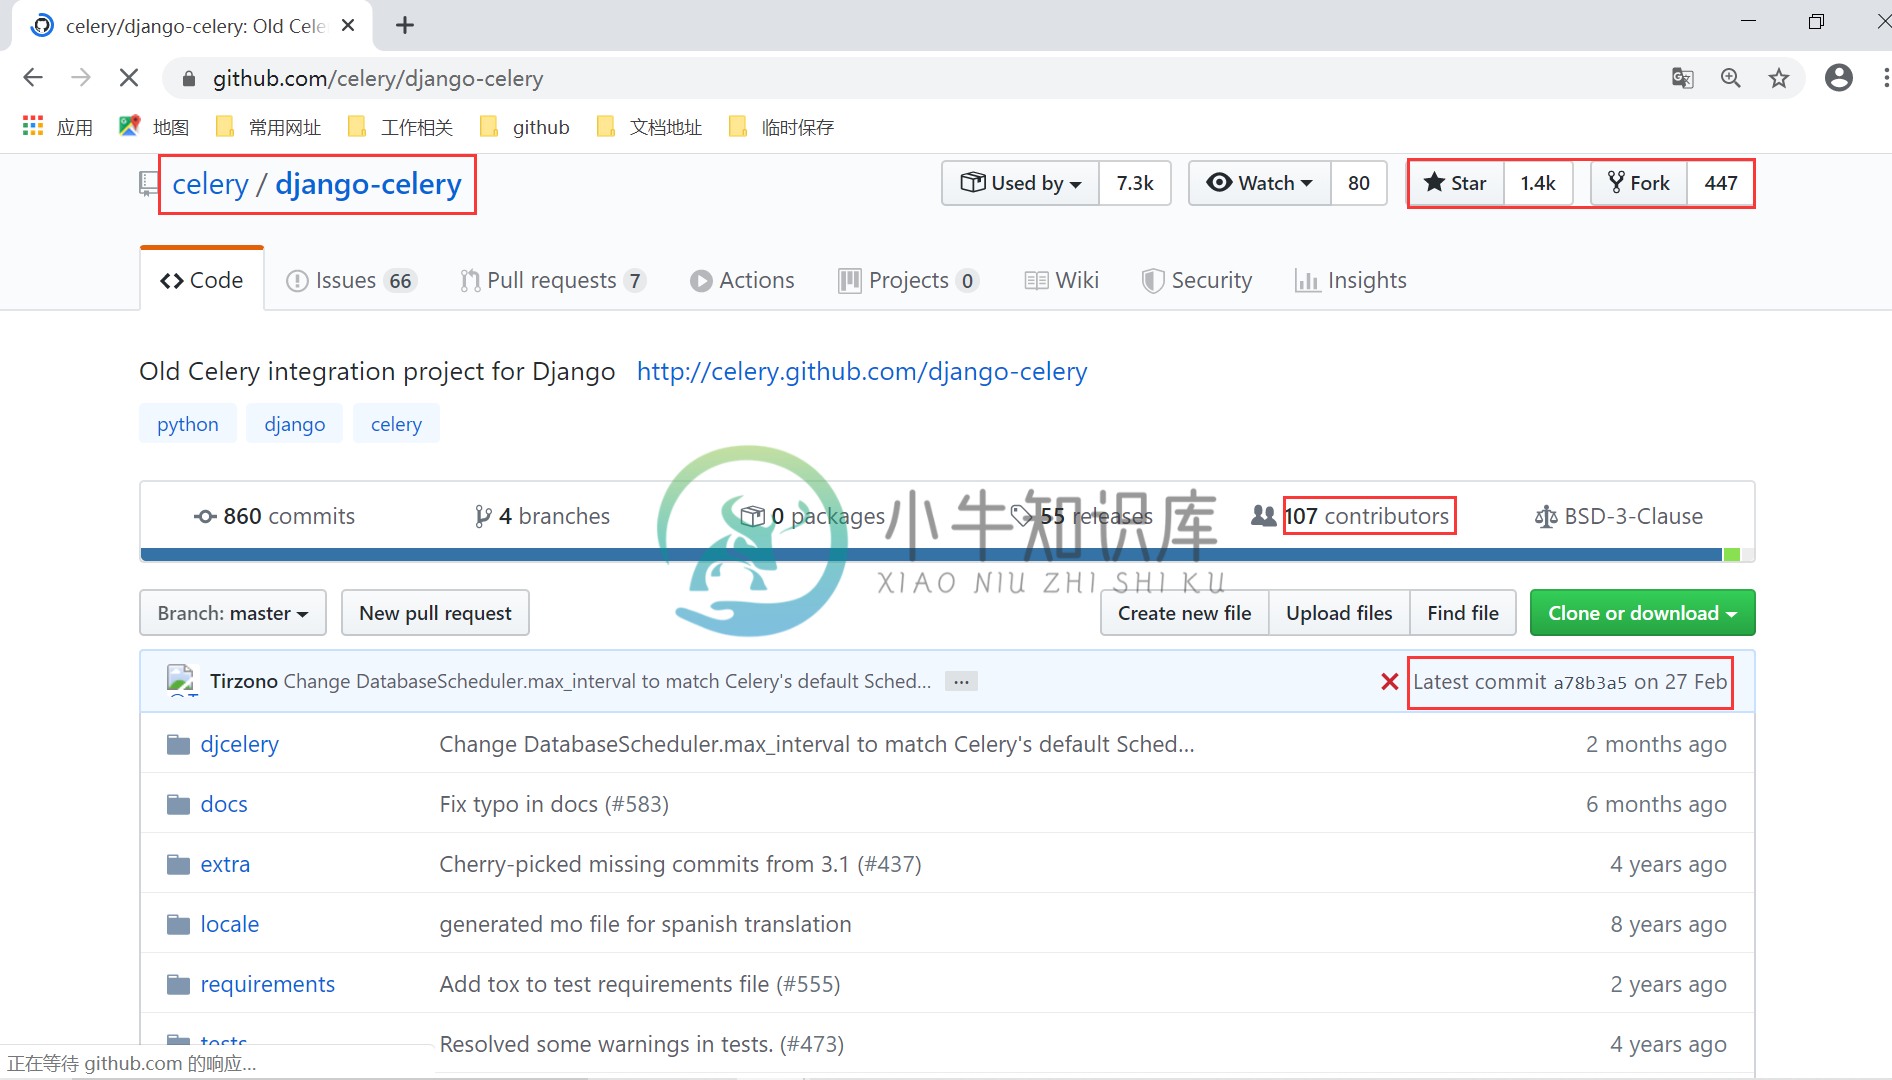Switch to the Security tab
Viewport: 1892px width, 1080px height.
[x=1197, y=280]
